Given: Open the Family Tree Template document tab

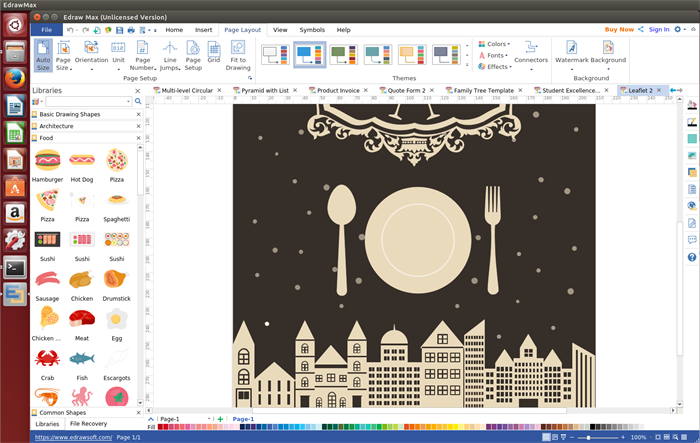Looking at the screenshot, I should coord(483,90).
